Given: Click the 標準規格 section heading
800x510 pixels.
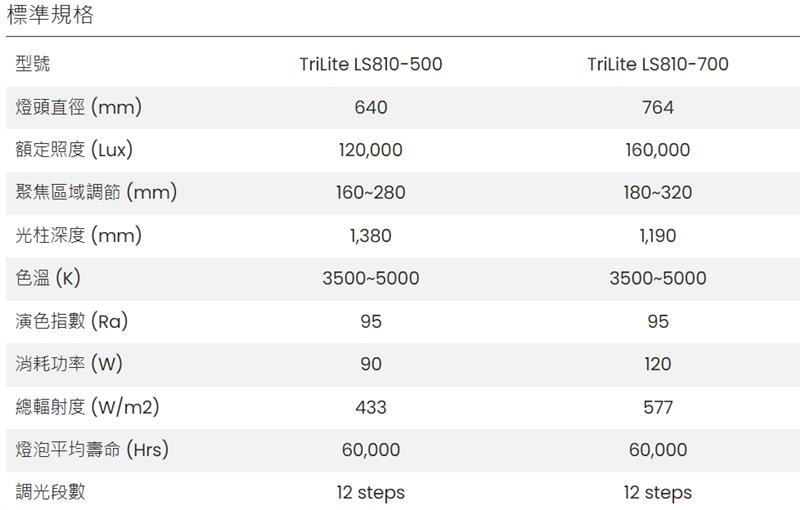Looking at the screenshot, I should pos(50,15).
